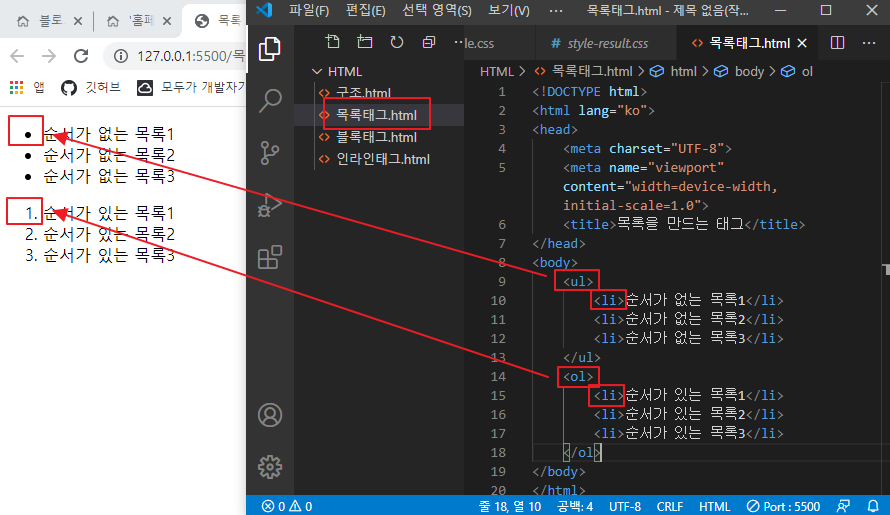Click New Folder icon in explorer
The width and height of the screenshot is (890, 515).
pyautogui.click(x=364, y=42)
